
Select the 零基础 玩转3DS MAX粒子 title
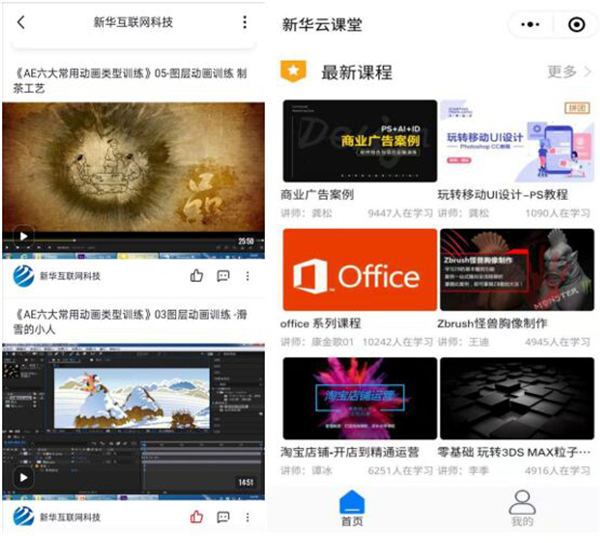[x=514, y=452]
